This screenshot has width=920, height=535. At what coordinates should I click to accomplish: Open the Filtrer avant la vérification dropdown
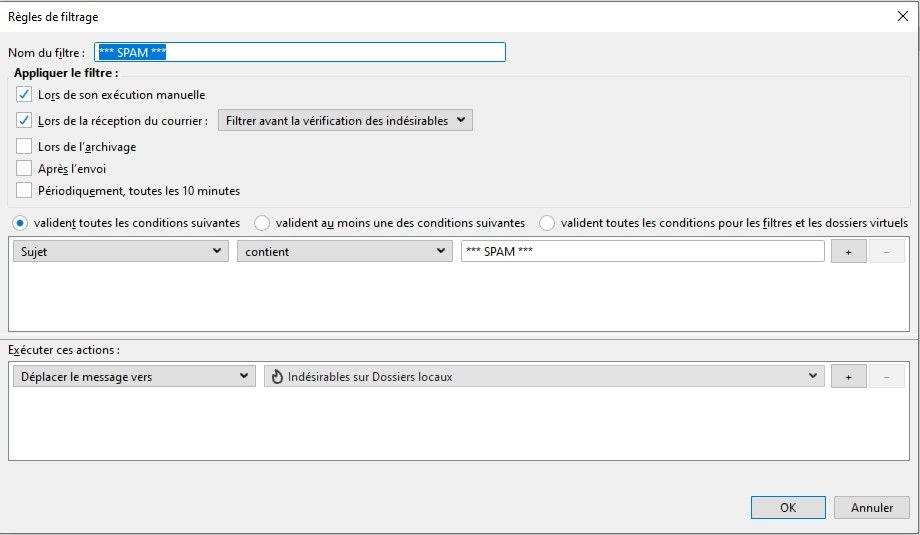coord(345,120)
